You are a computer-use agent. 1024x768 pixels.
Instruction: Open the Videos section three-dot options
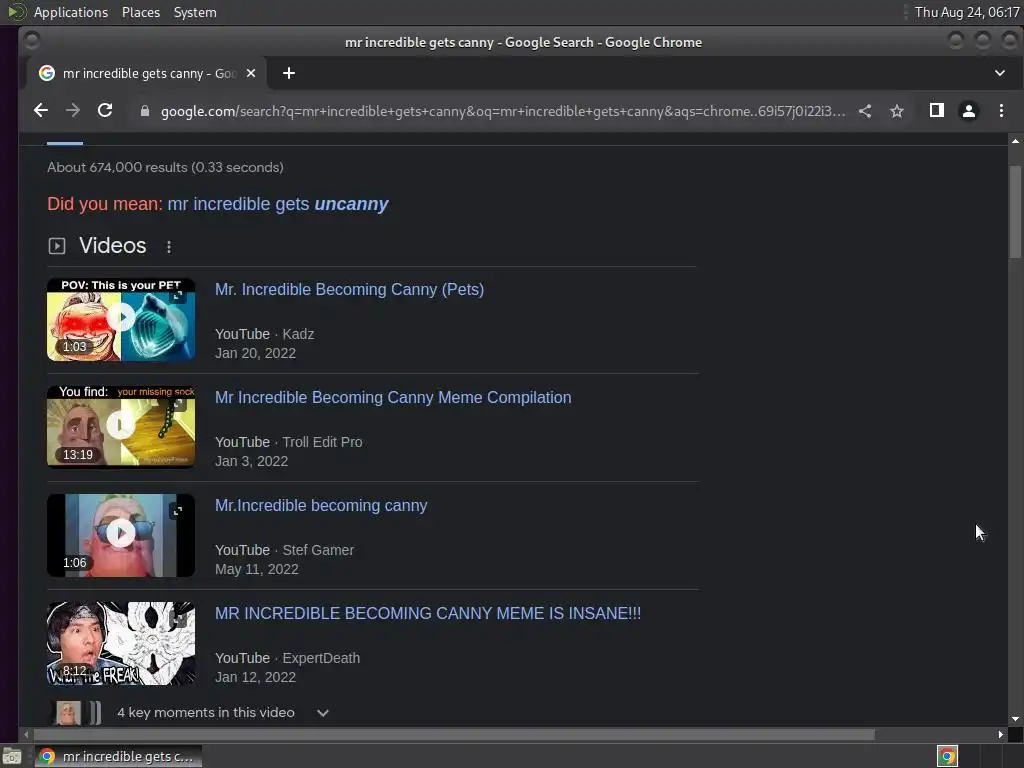coord(169,247)
